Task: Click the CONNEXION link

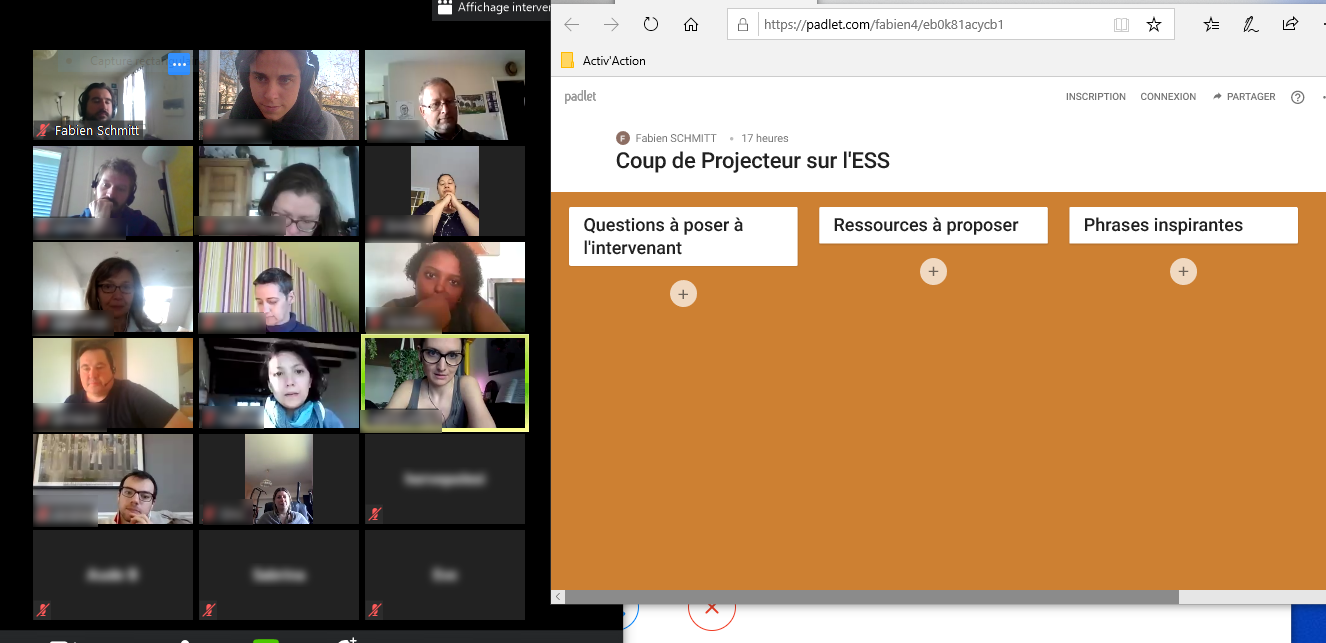Action: tap(1168, 97)
